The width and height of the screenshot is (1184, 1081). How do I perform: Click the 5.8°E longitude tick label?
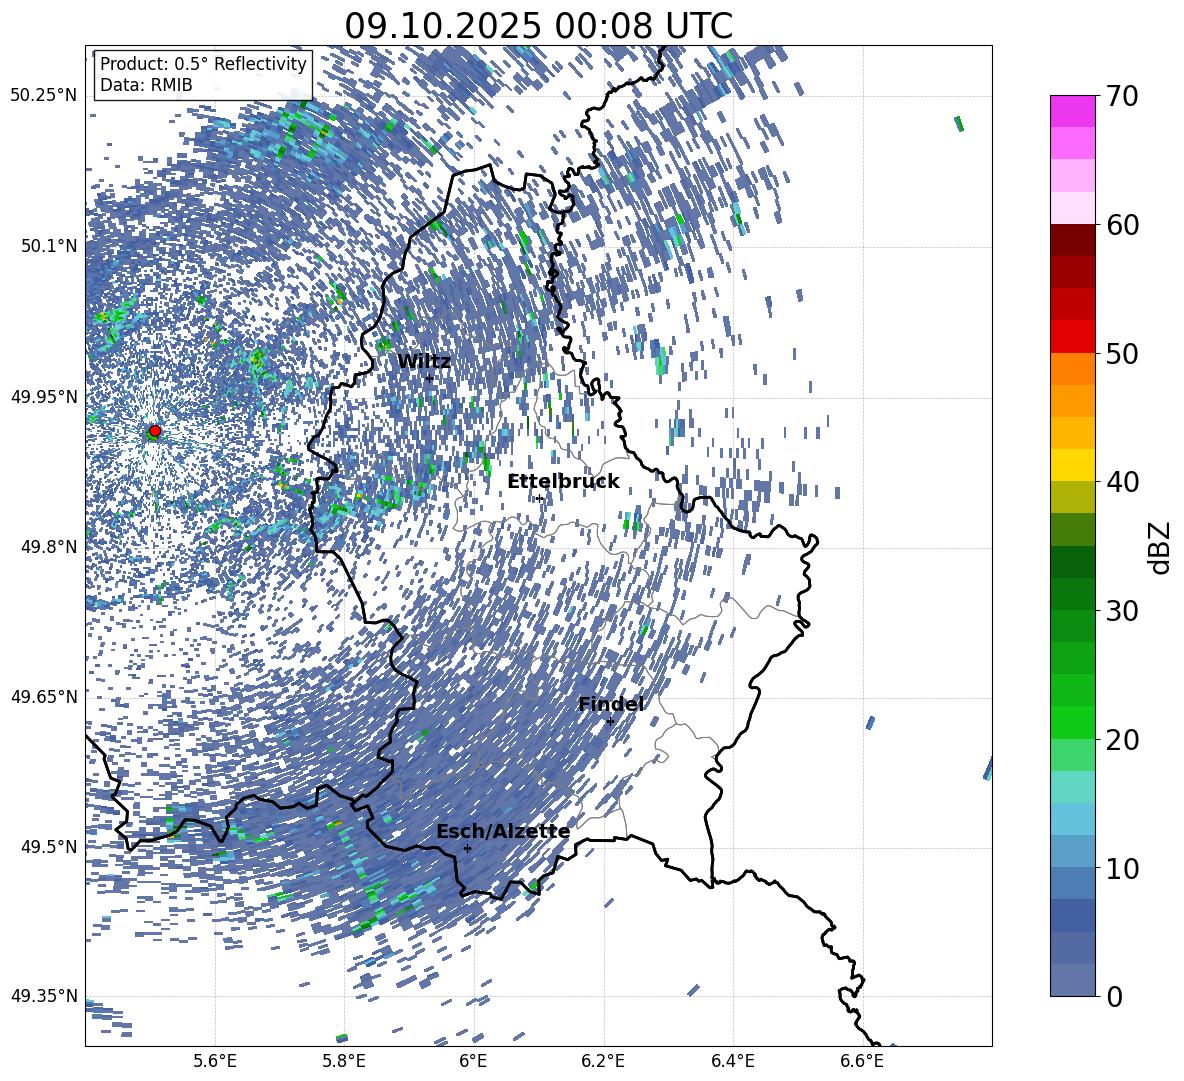[x=344, y=1061]
